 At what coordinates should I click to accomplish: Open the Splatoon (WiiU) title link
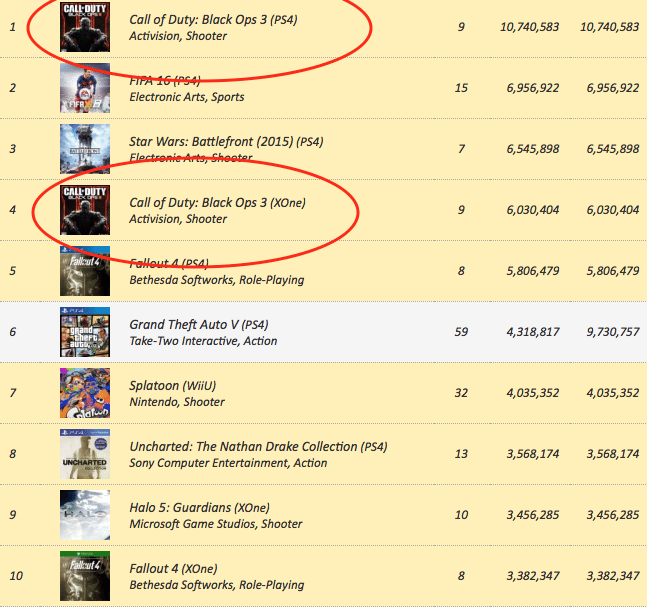point(172,386)
